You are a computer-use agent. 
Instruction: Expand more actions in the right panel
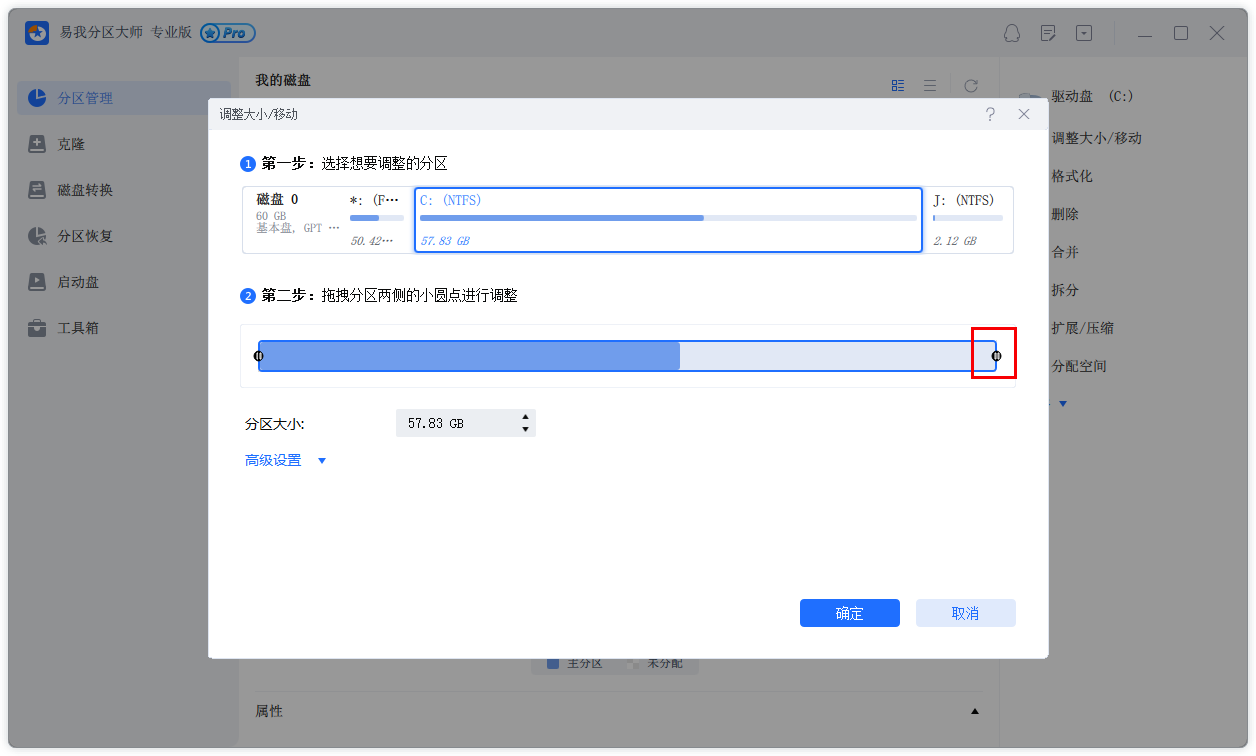point(1062,403)
